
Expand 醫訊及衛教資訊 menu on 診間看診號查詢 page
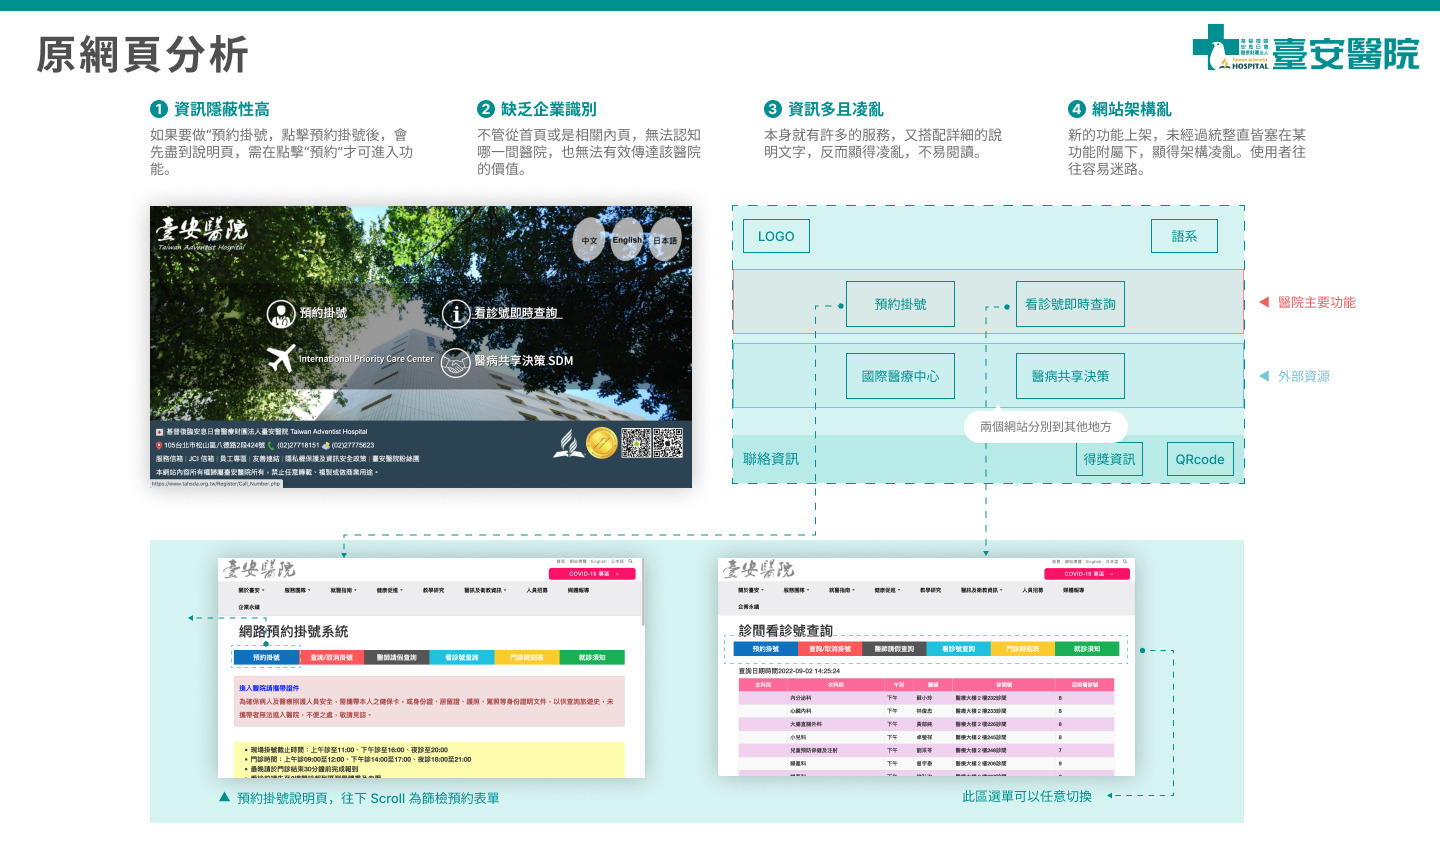click(981, 590)
